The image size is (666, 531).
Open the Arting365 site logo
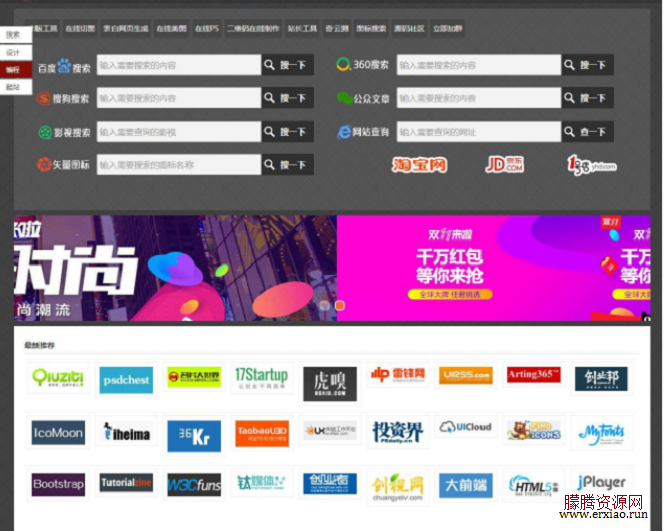[x=533, y=375]
